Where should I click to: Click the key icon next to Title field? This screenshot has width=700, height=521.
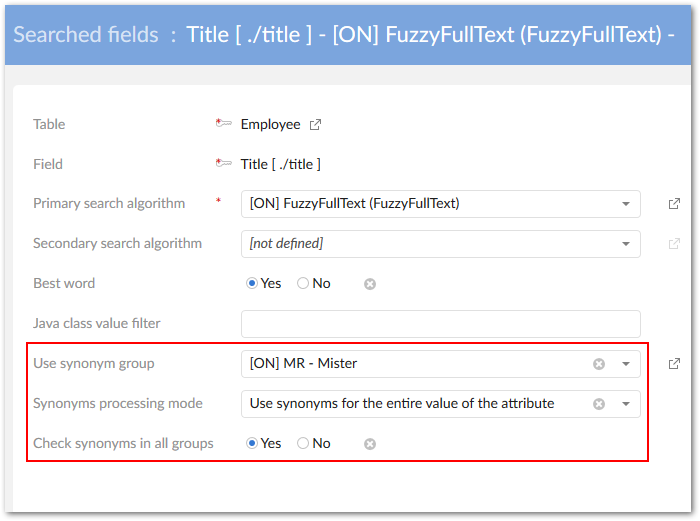point(224,164)
